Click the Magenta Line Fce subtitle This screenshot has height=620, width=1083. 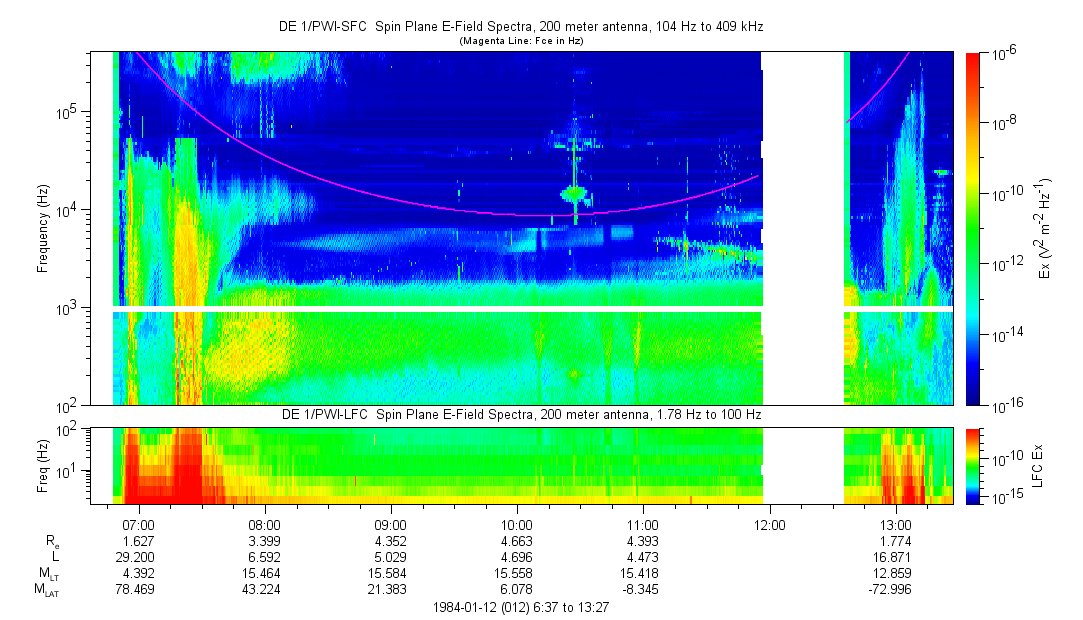[x=520, y=41]
